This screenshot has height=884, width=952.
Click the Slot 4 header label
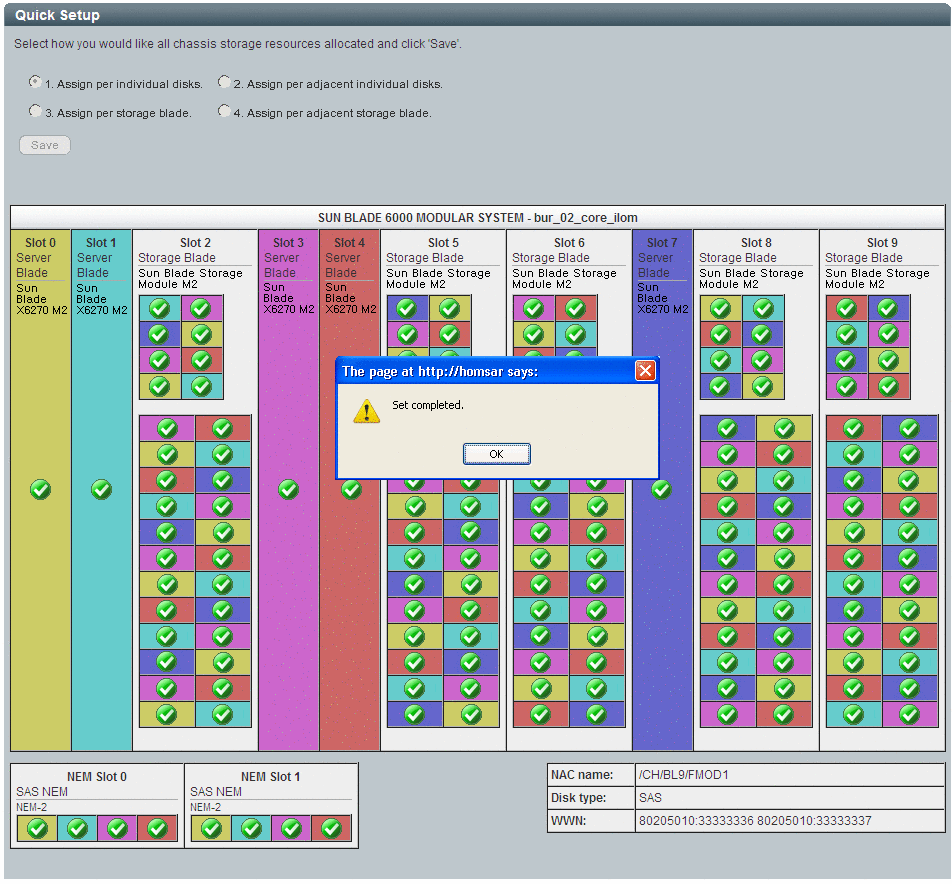[350, 242]
